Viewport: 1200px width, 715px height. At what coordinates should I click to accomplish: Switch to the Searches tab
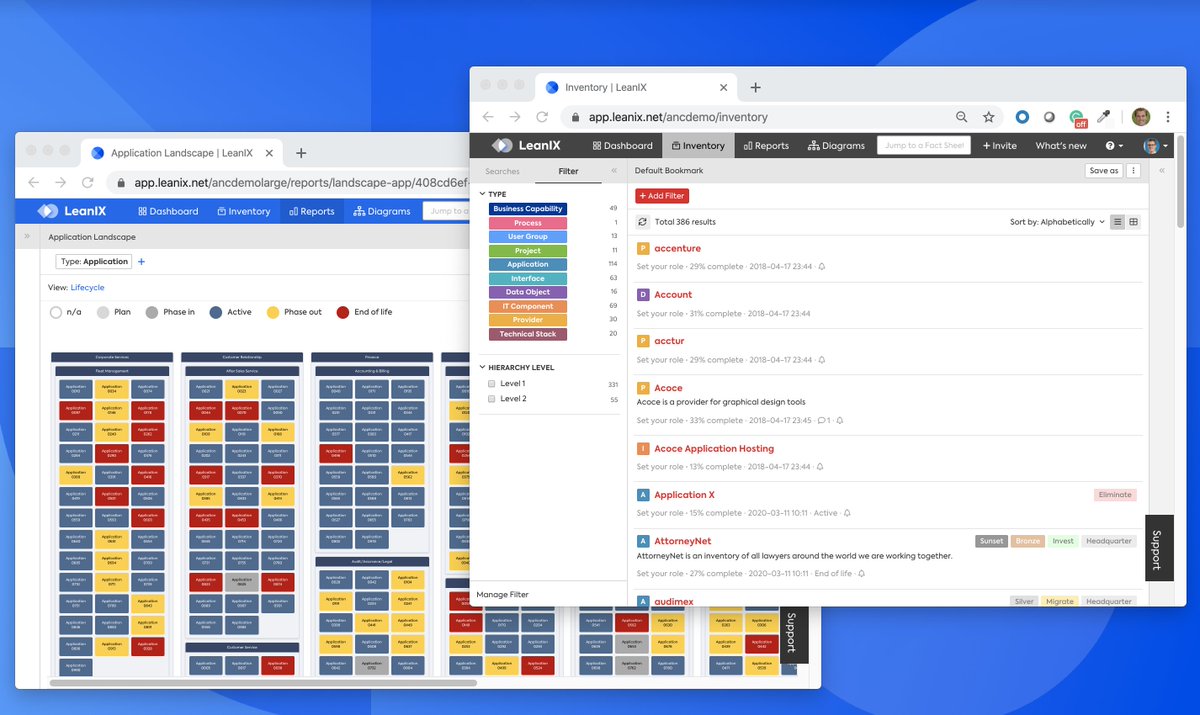[x=503, y=172]
